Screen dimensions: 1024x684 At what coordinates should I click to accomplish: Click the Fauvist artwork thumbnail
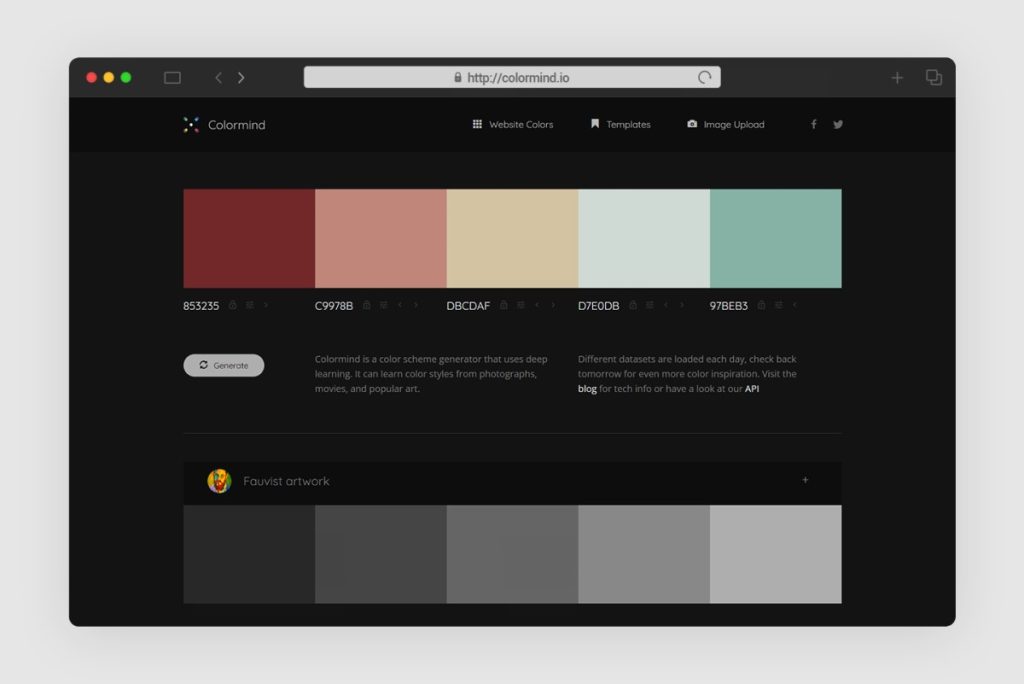tap(219, 481)
